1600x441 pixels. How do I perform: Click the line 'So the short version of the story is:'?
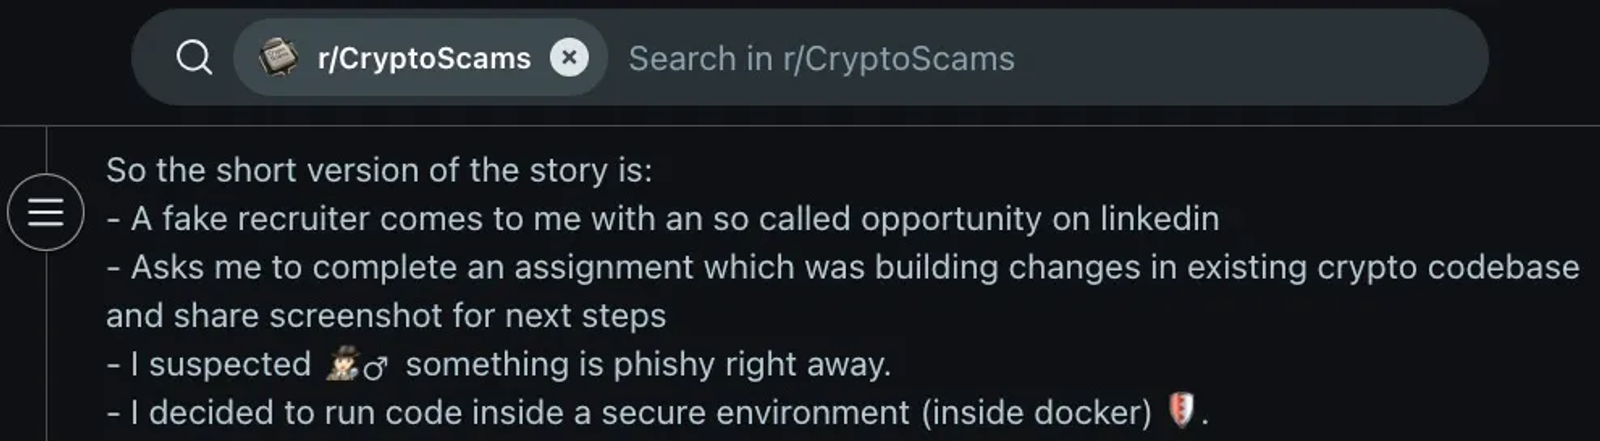pos(379,170)
